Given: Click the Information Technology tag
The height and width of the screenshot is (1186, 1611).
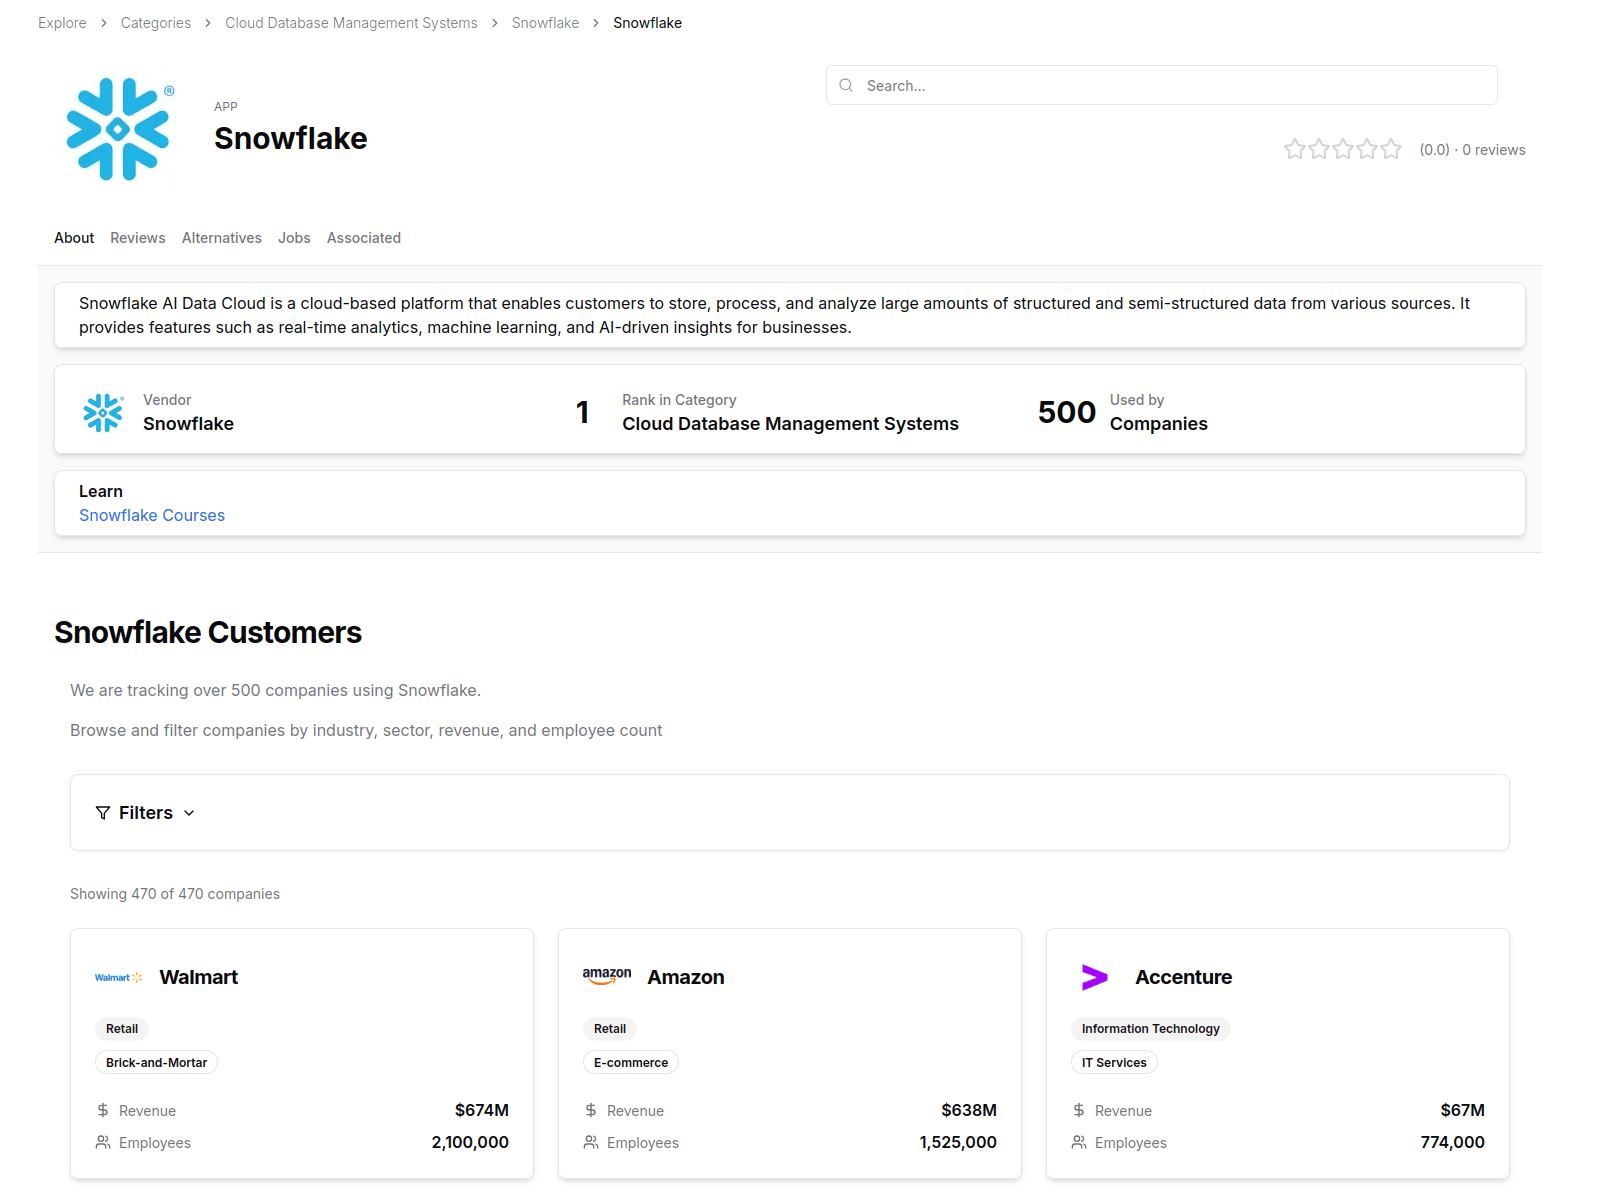Looking at the screenshot, I should (x=1151, y=1029).
